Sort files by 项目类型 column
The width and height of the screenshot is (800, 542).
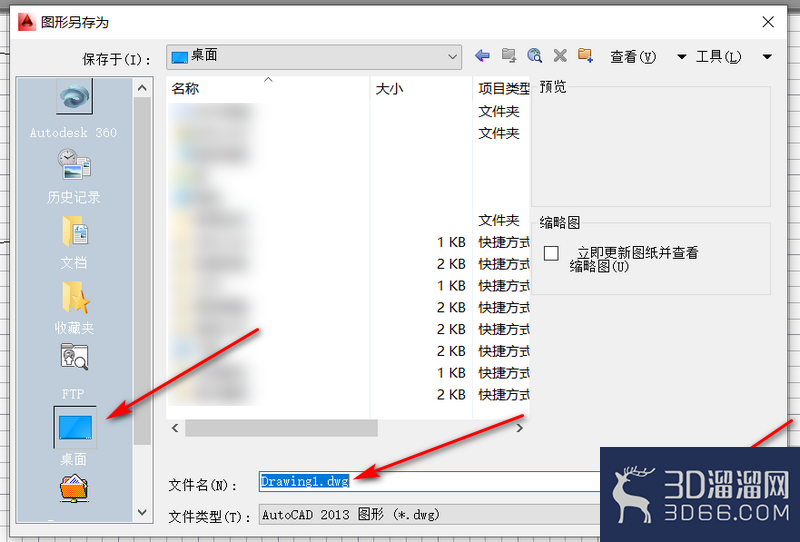[x=502, y=88]
